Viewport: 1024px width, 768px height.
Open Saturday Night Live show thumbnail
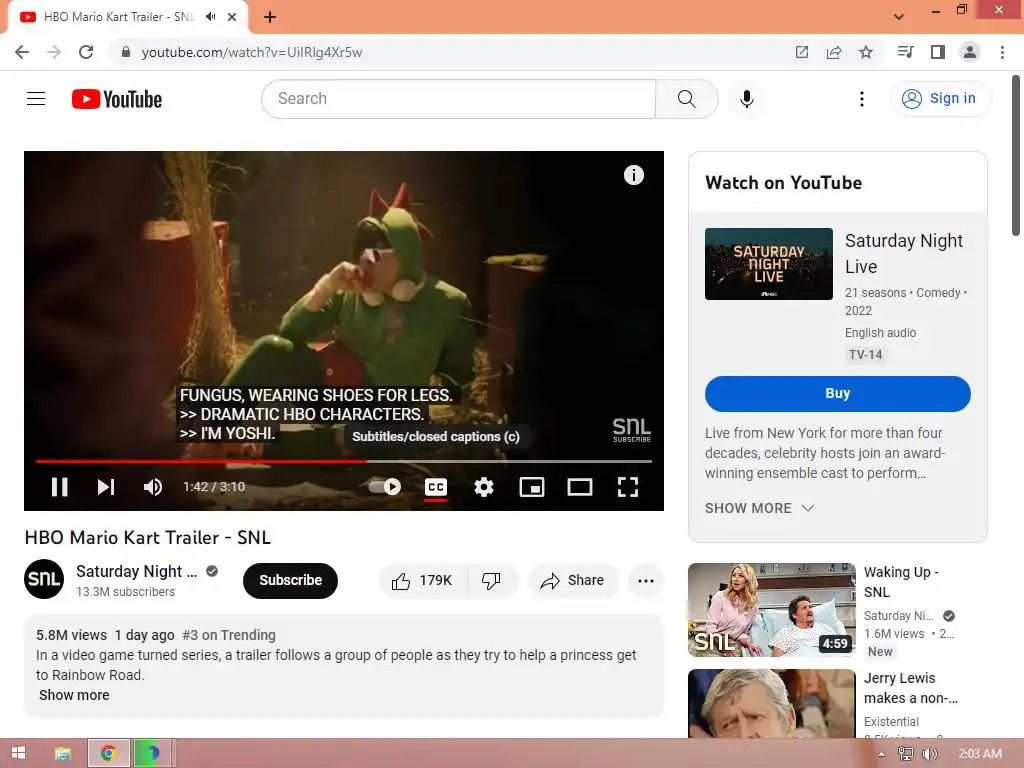pyautogui.click(x=769, y=264)
